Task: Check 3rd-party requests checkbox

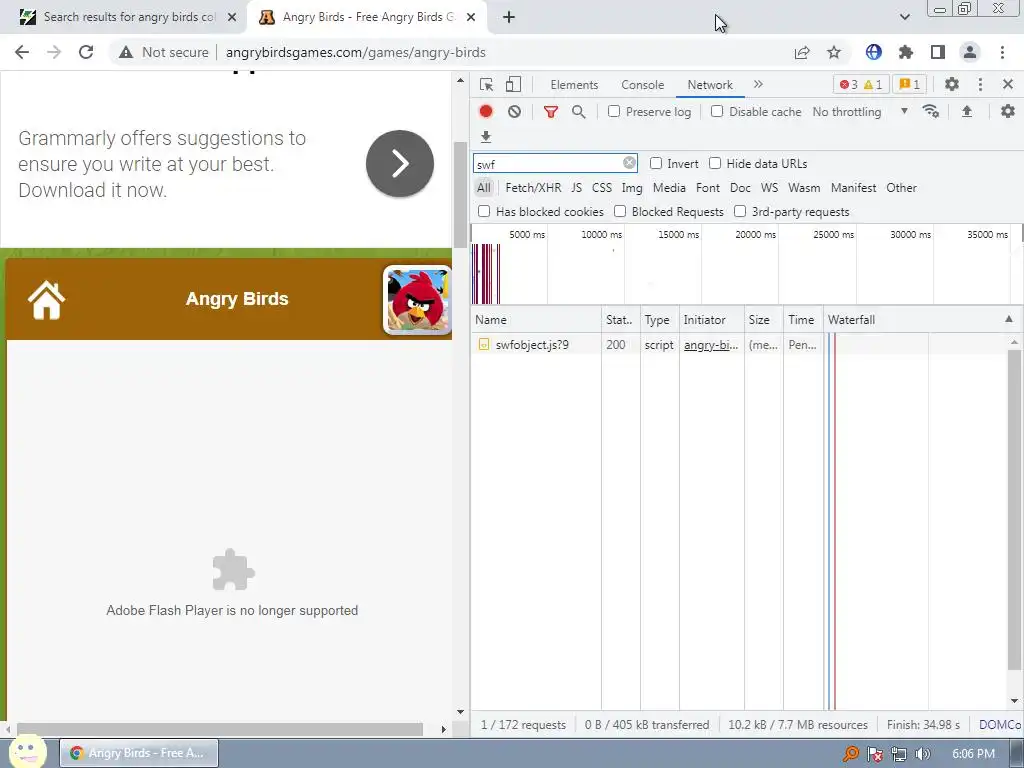Action: point(740,212)
